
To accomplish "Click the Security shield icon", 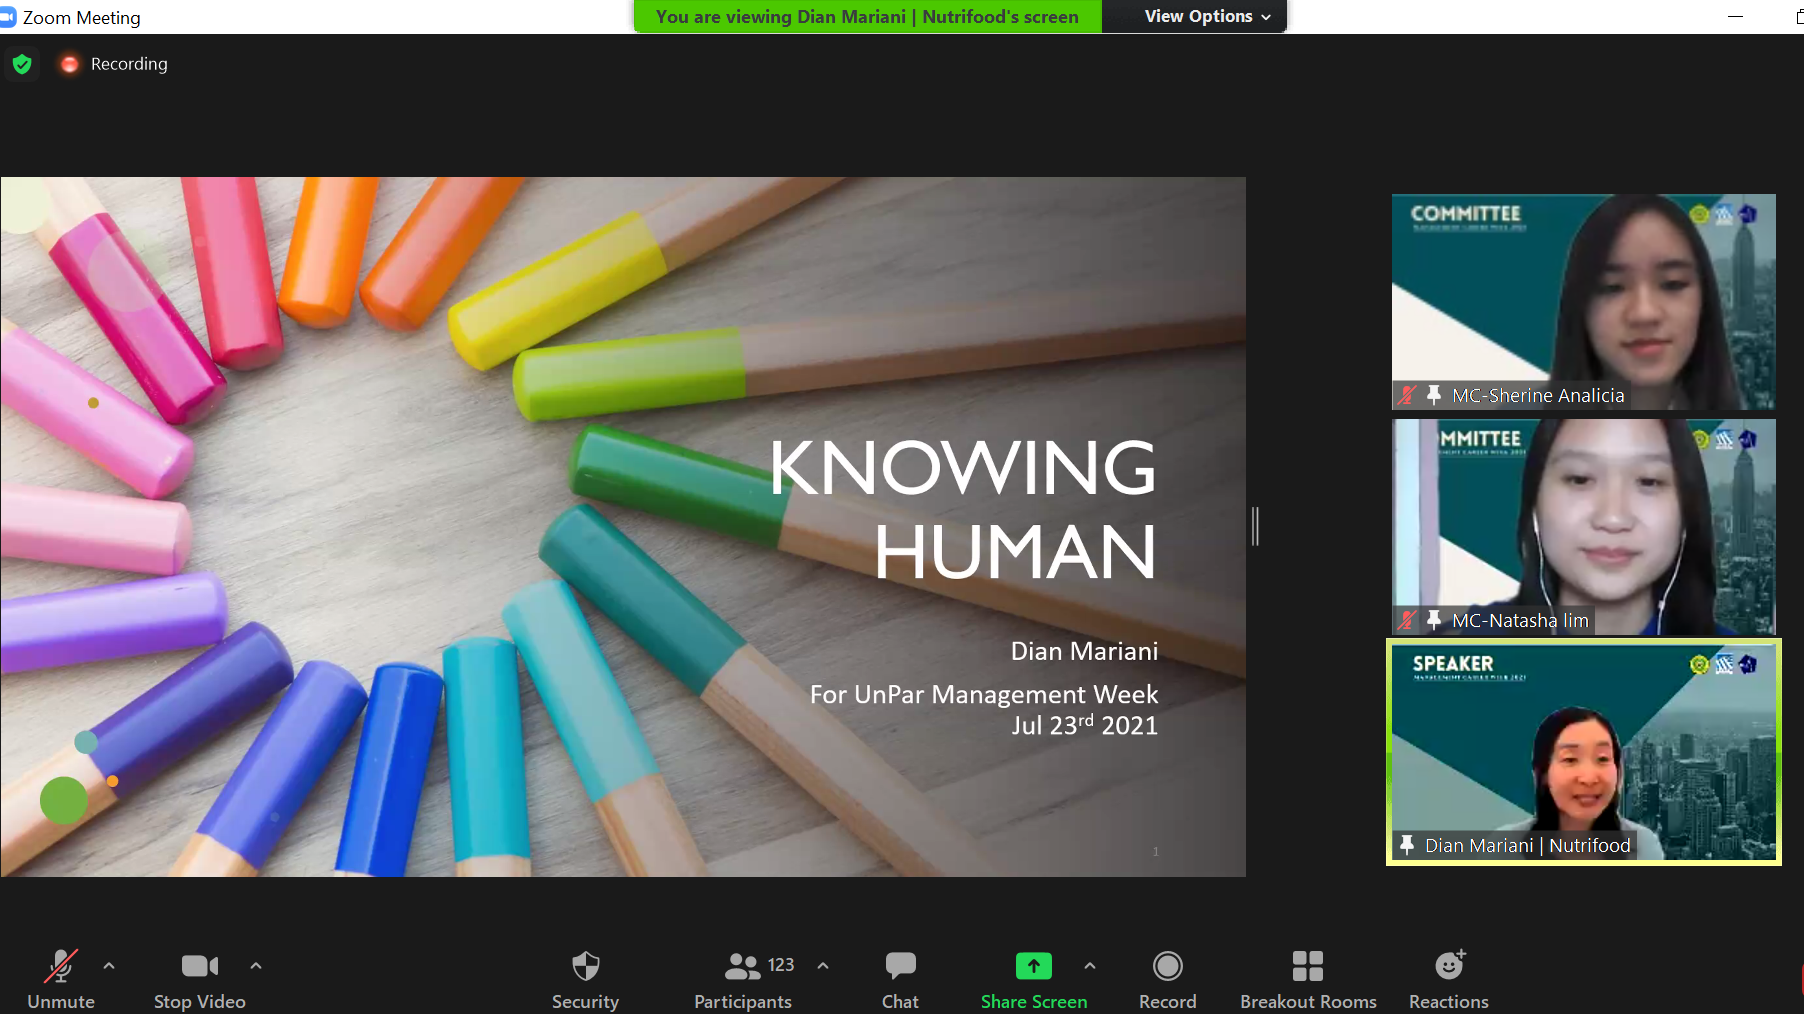I will click(585, 966).
